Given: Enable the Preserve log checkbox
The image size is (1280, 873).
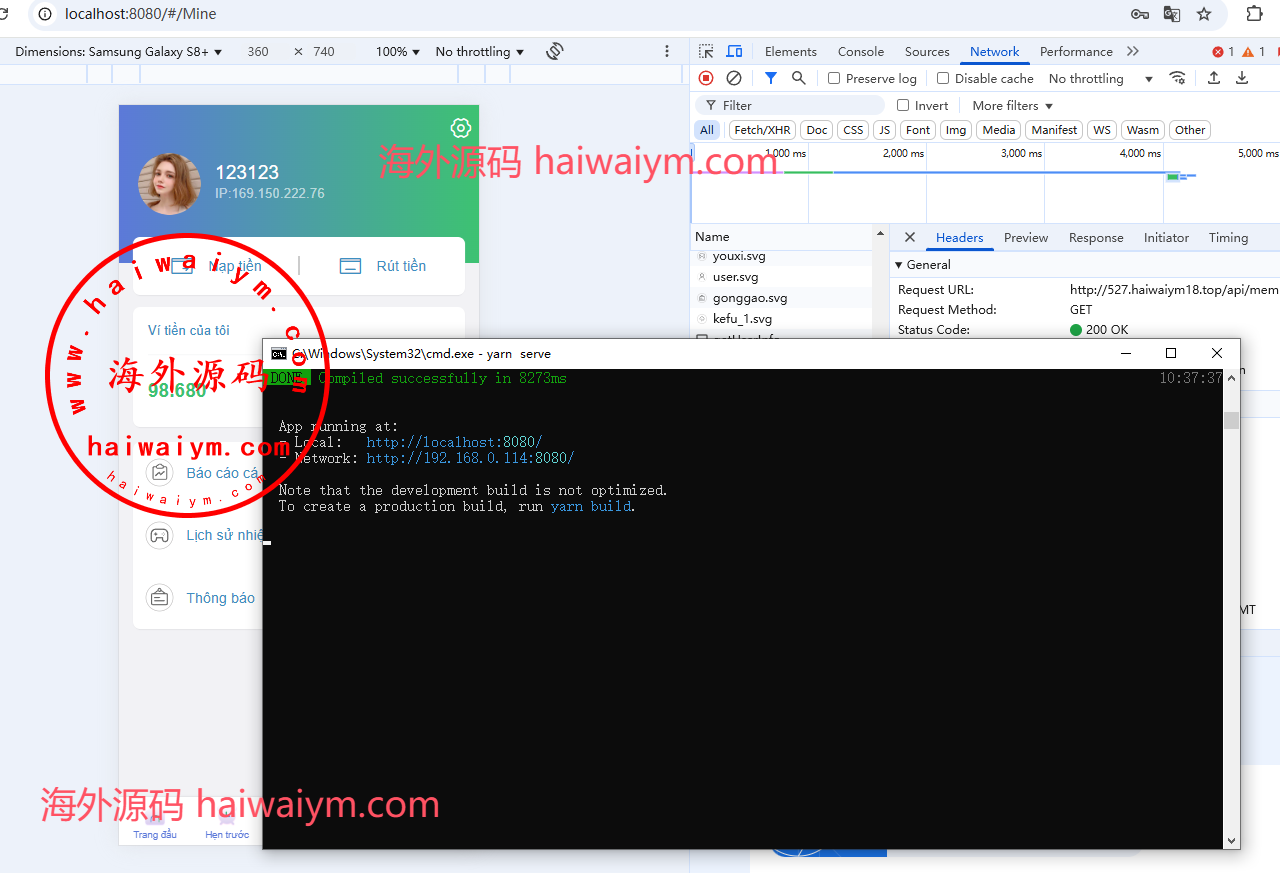Looking at the screenshot, I should (834, 79).
